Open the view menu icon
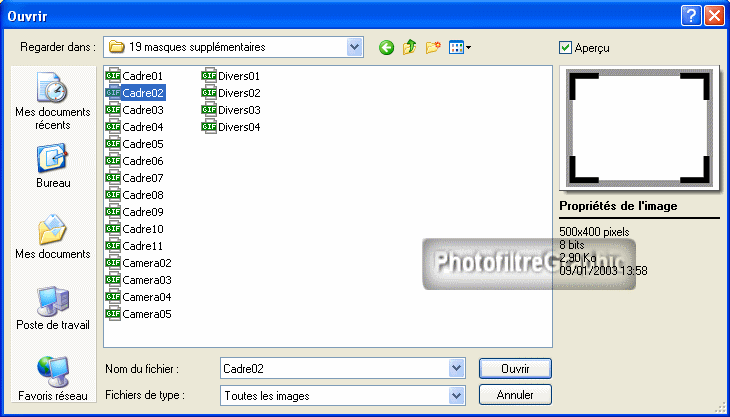The width and height of the screenshot is (730, 417). 460,47
